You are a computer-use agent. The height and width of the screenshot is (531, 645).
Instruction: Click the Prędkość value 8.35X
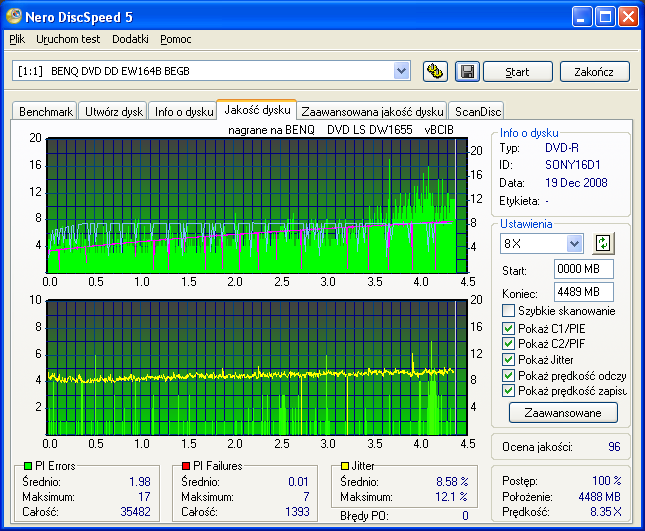pyautogui.click(x=606, y=512)
